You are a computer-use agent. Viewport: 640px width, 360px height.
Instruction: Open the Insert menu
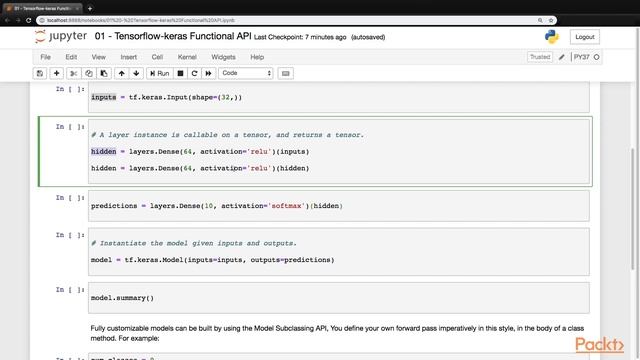coord(129,57)
